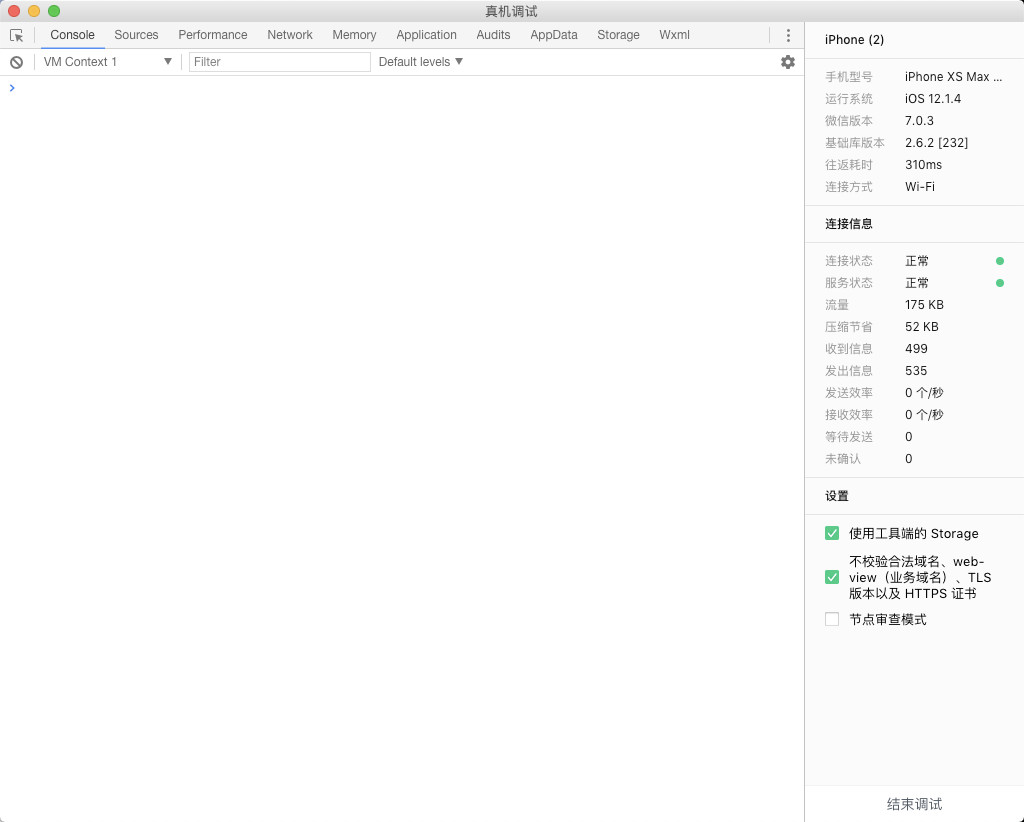Go to the Audits tab

(493, 35)
